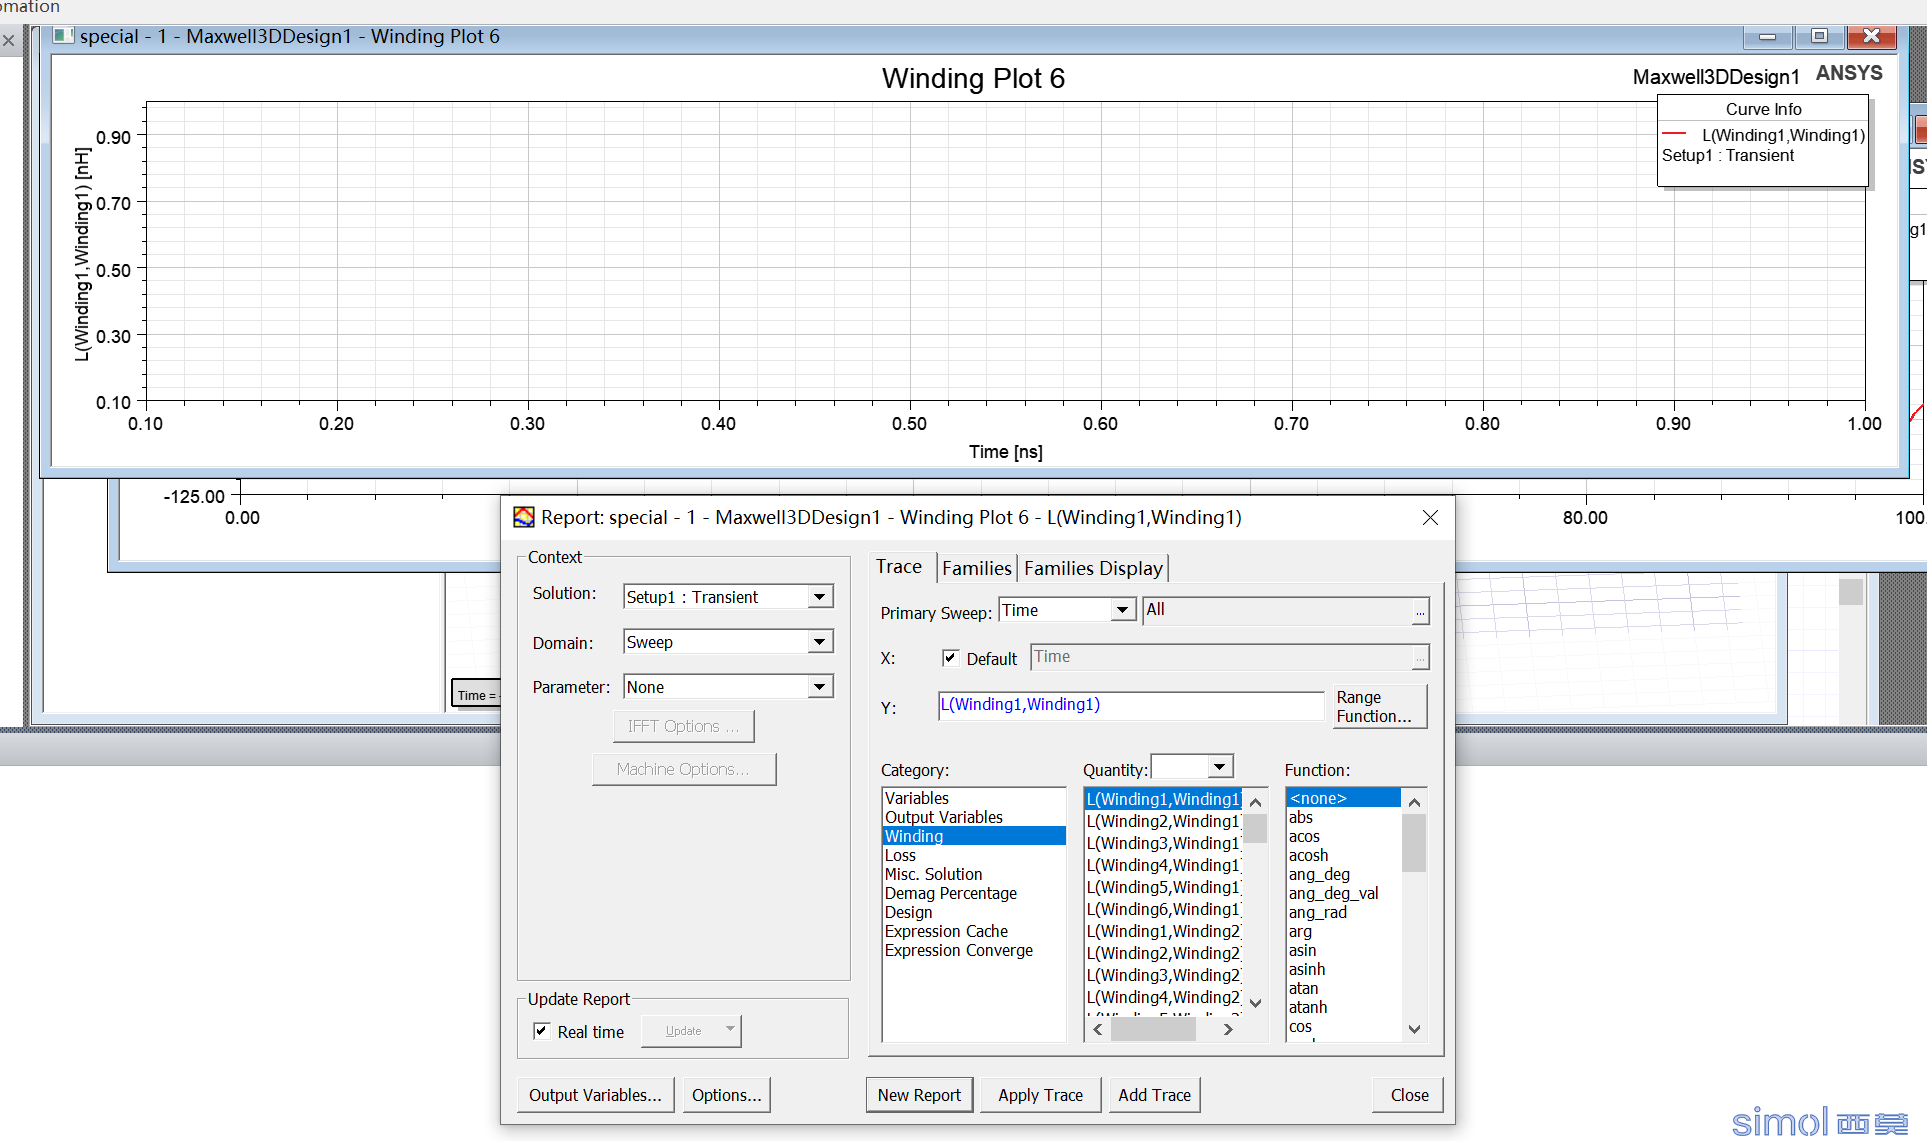Click the Function list scrollbar thumb

tap(1413, 842)
